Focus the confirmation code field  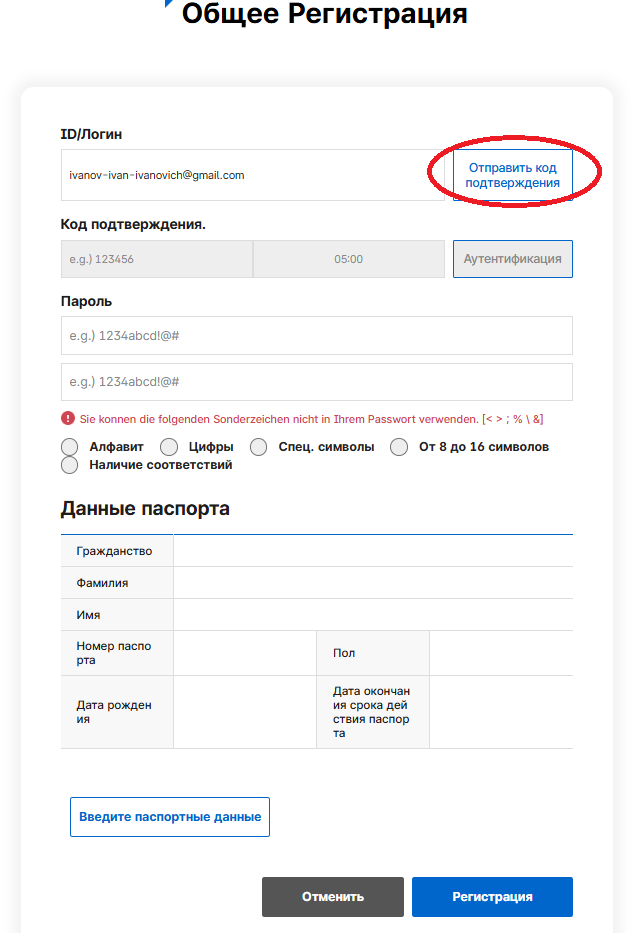157,259
